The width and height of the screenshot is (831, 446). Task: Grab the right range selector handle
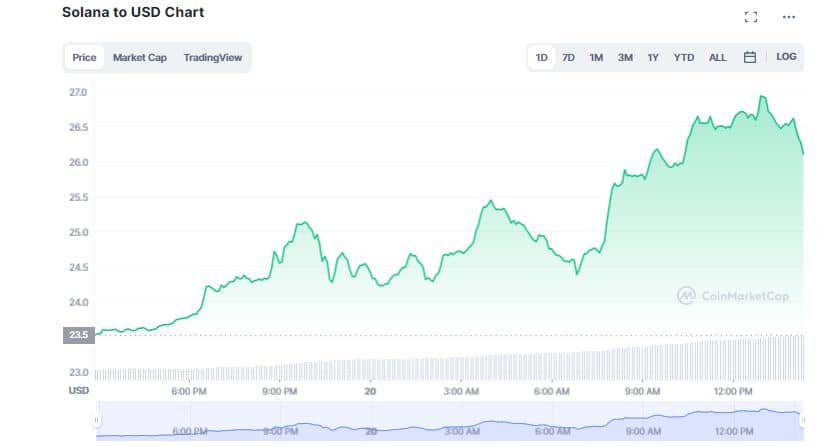click(803, 420)
